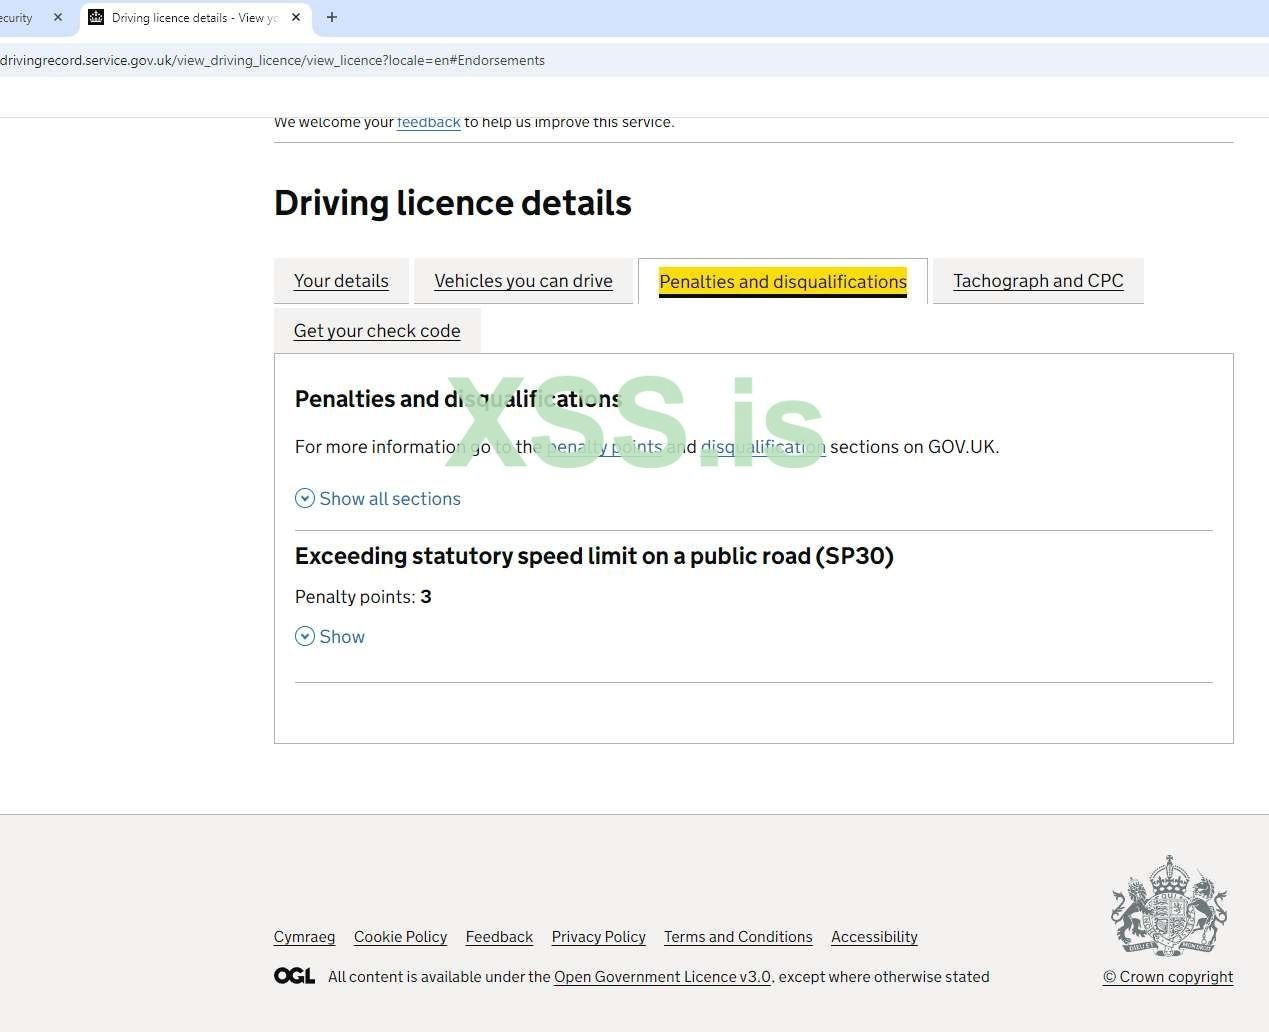Close the Driving licence details tab

[296, 17]
